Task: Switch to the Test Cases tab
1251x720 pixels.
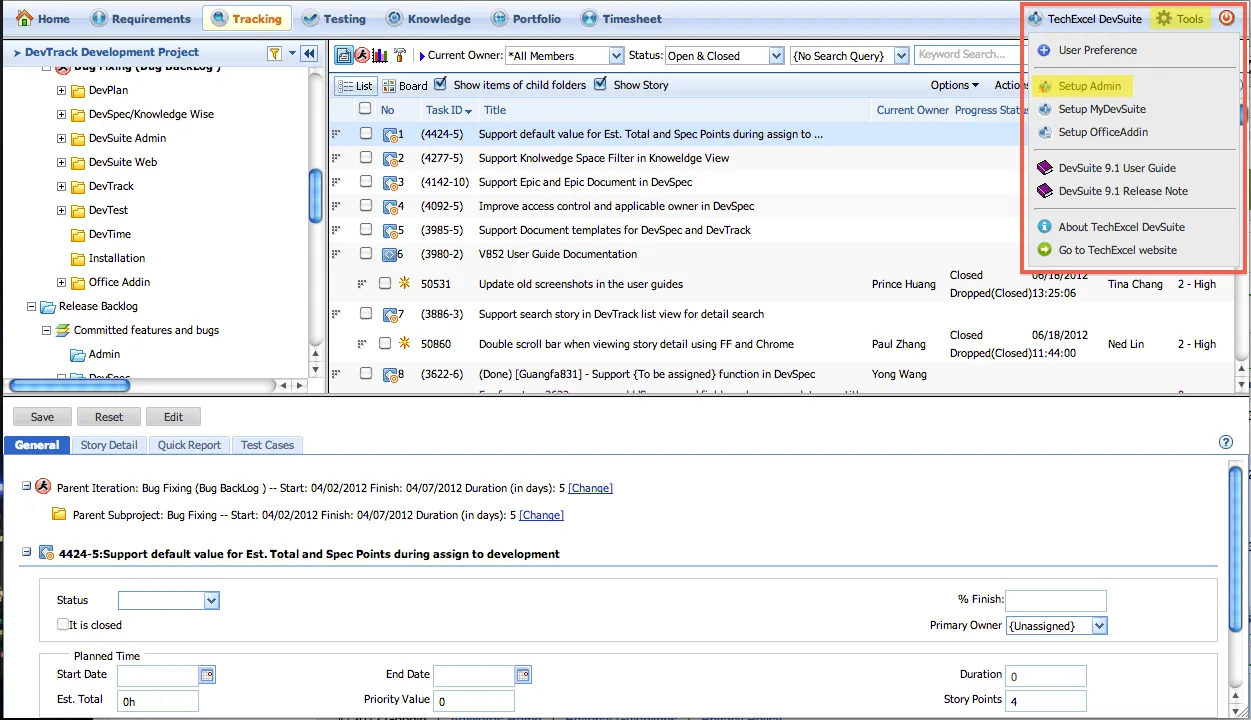Action: [267, 445]
